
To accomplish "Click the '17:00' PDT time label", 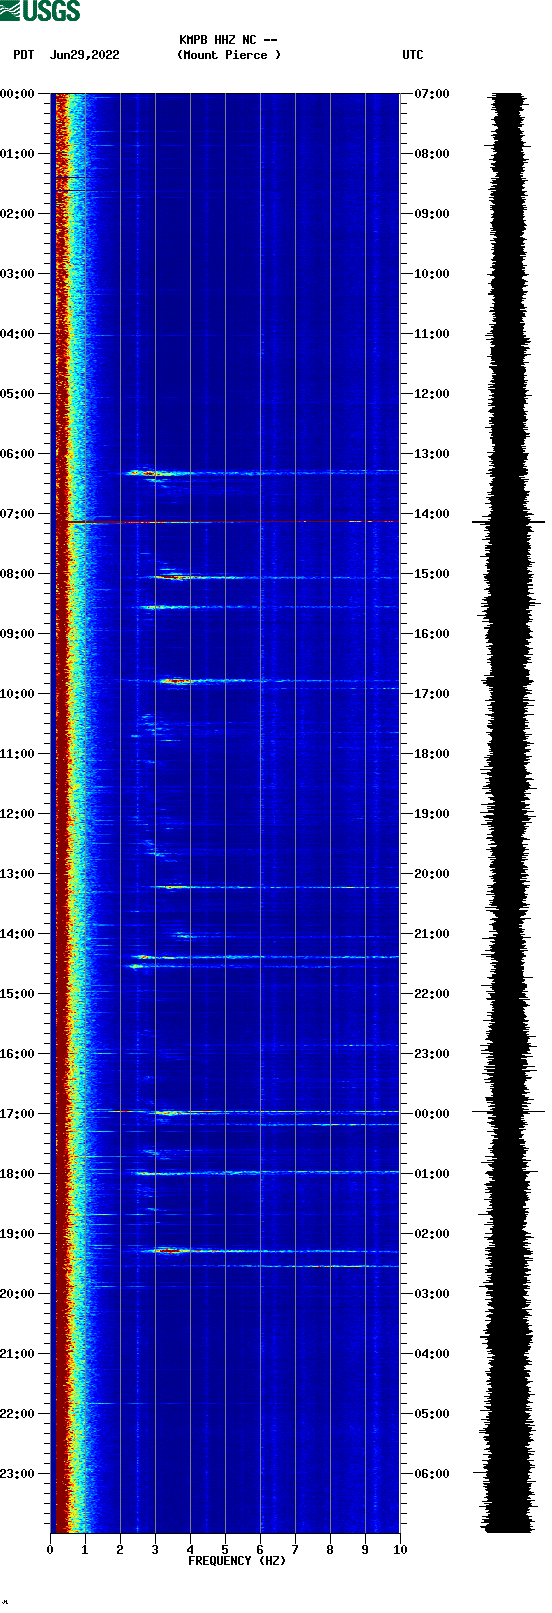I will coord(18,1114).
